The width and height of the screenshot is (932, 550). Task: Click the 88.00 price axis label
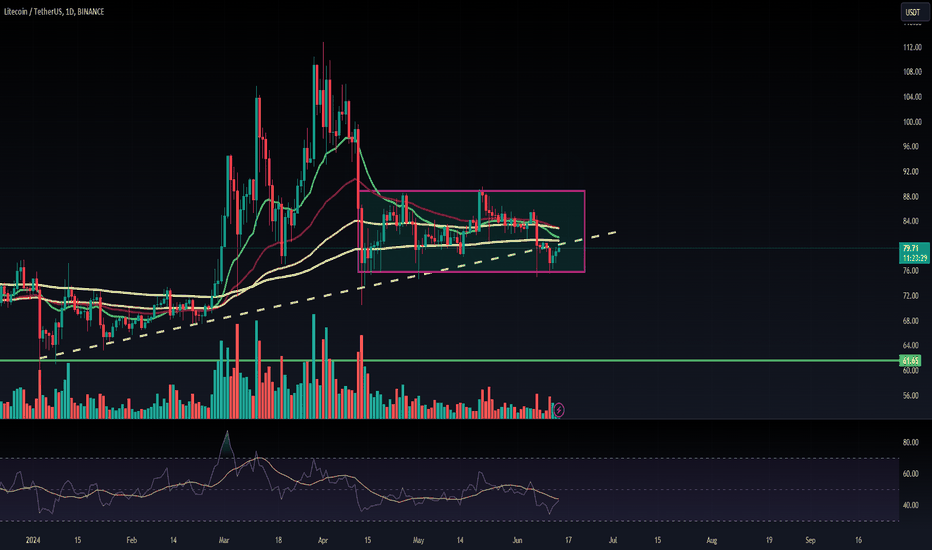point(910,196)
